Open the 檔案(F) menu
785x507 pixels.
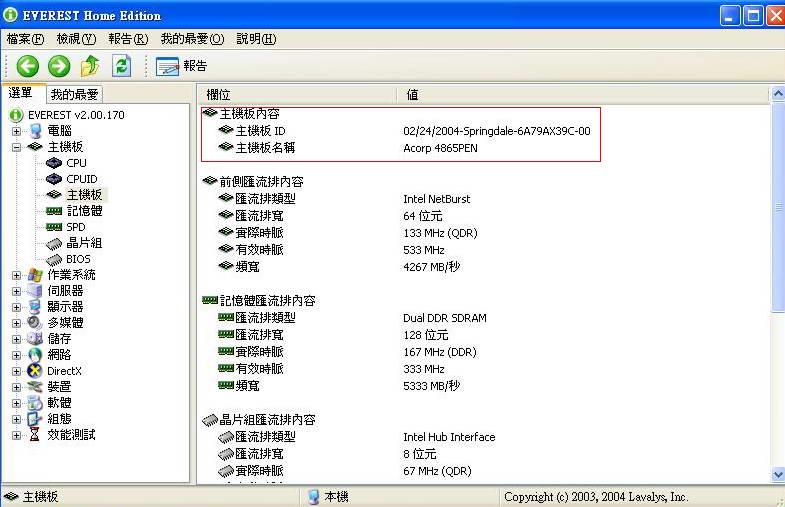26,39
